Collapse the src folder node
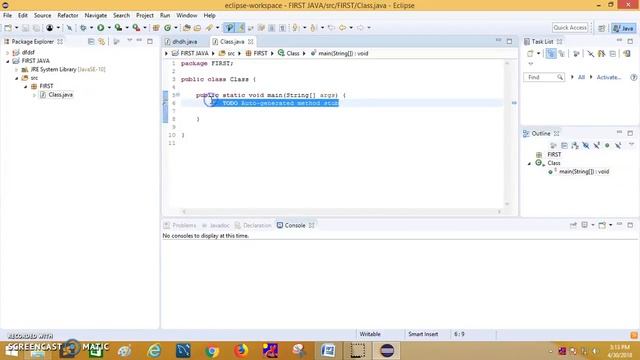 pyautogui.click(x=16, y=78)
